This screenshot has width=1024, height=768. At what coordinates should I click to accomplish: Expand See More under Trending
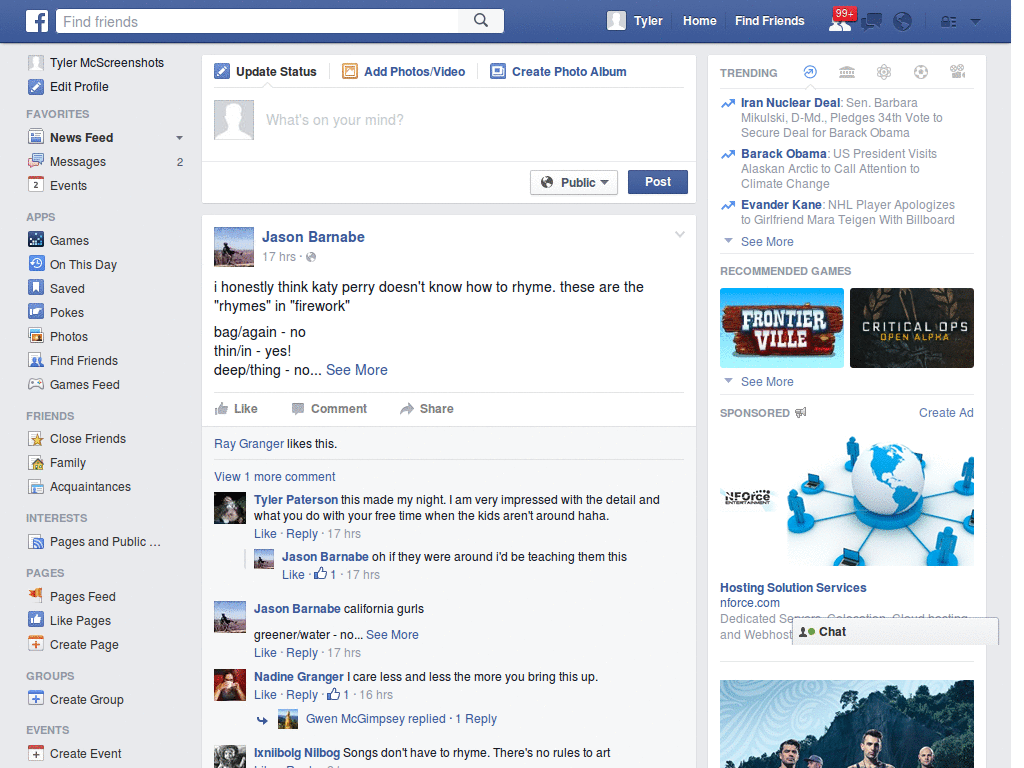pyautogui.click(x=767, y=242)
